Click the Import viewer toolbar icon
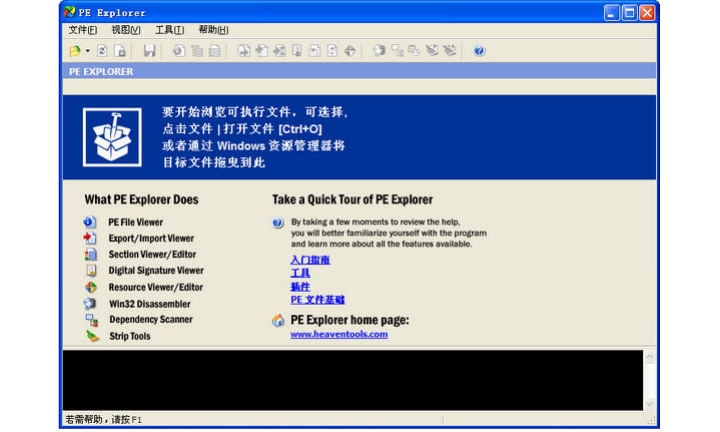The width and height of the screenshot is (720, 432). pos(262,50)
